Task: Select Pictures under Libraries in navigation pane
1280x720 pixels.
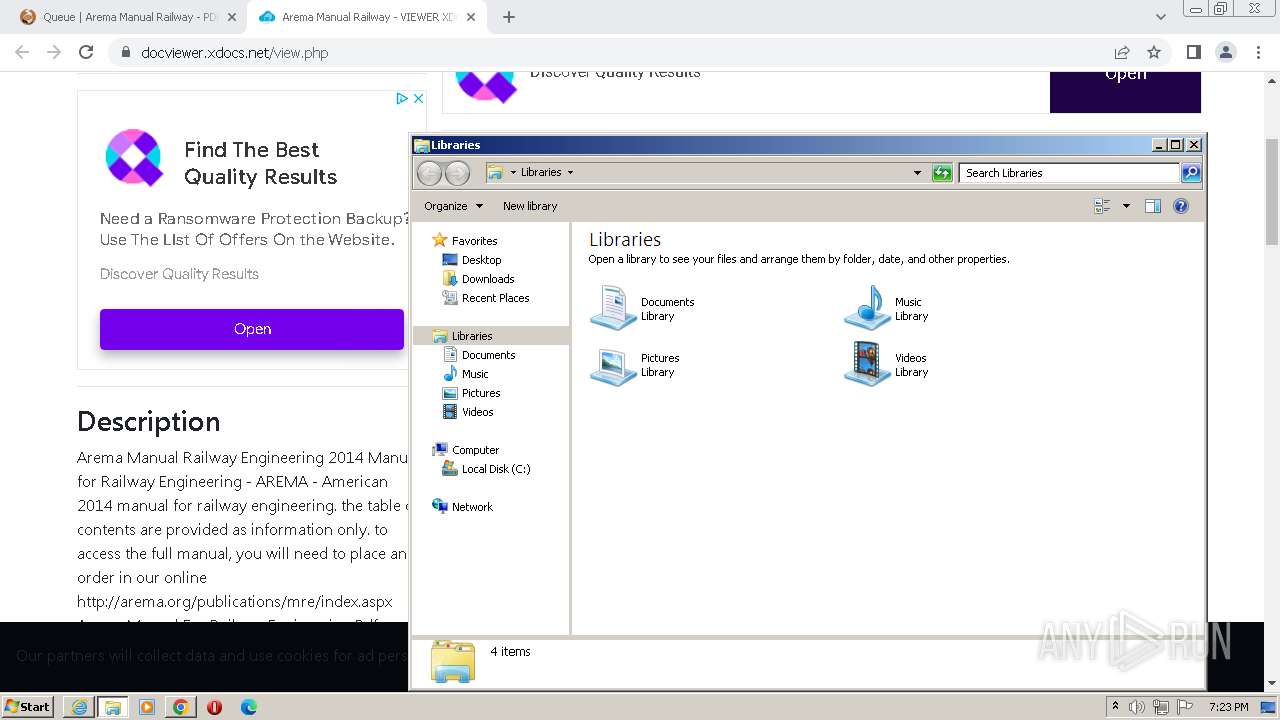Action: (x=481, y=393)
